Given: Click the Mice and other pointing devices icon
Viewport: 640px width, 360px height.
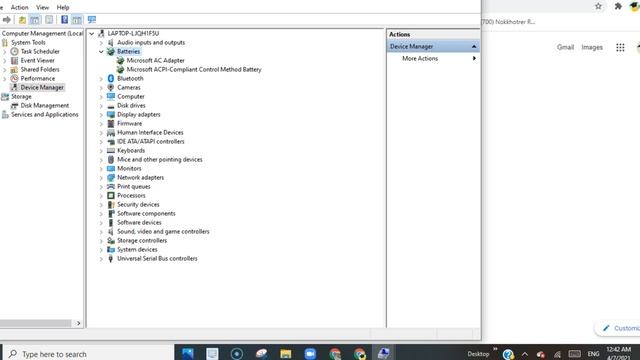Looking at the screenshot, I should 111,160.
